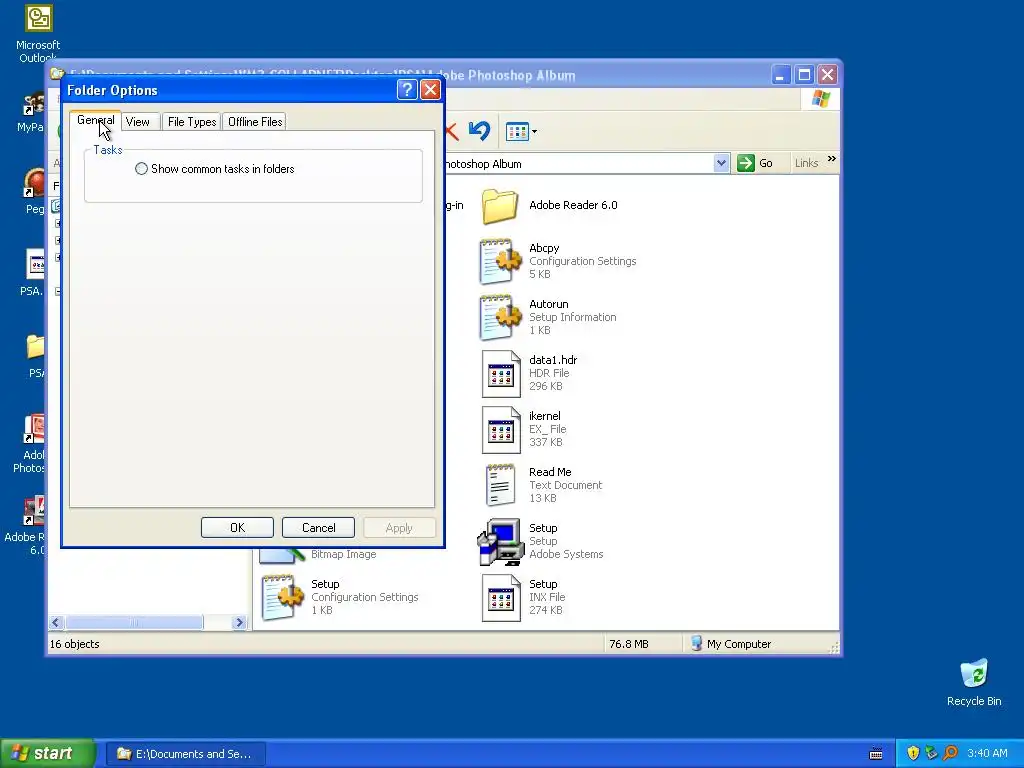Expand the address bar dropdown arrow
Image resolution: width=1024 pixels, height=768 pixels.
pyautogui.click(x=721, y=163)
